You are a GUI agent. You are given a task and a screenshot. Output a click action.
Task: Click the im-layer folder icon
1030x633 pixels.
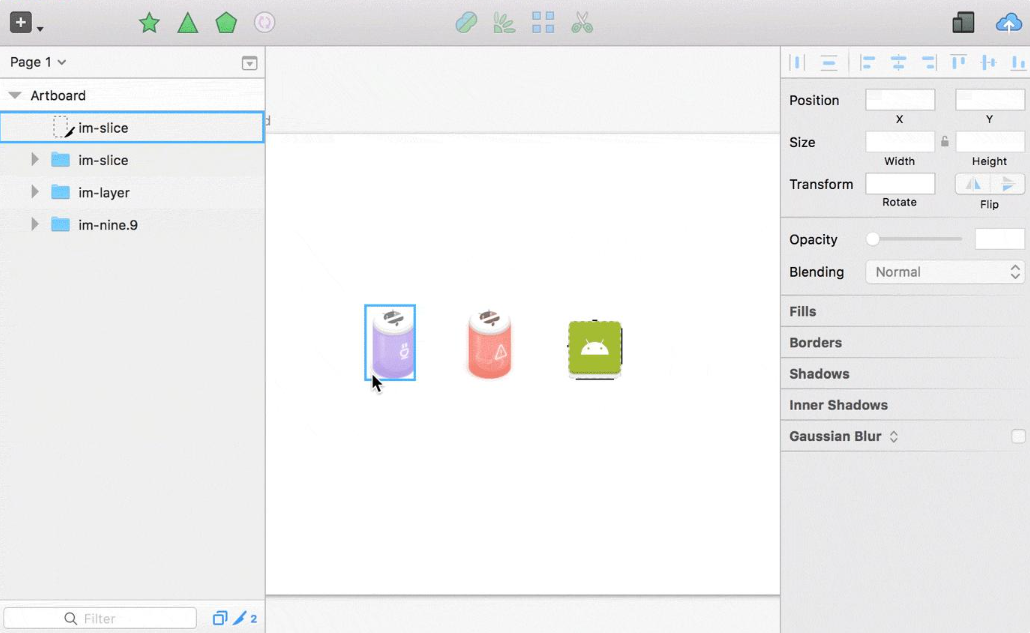click(60, 192)
